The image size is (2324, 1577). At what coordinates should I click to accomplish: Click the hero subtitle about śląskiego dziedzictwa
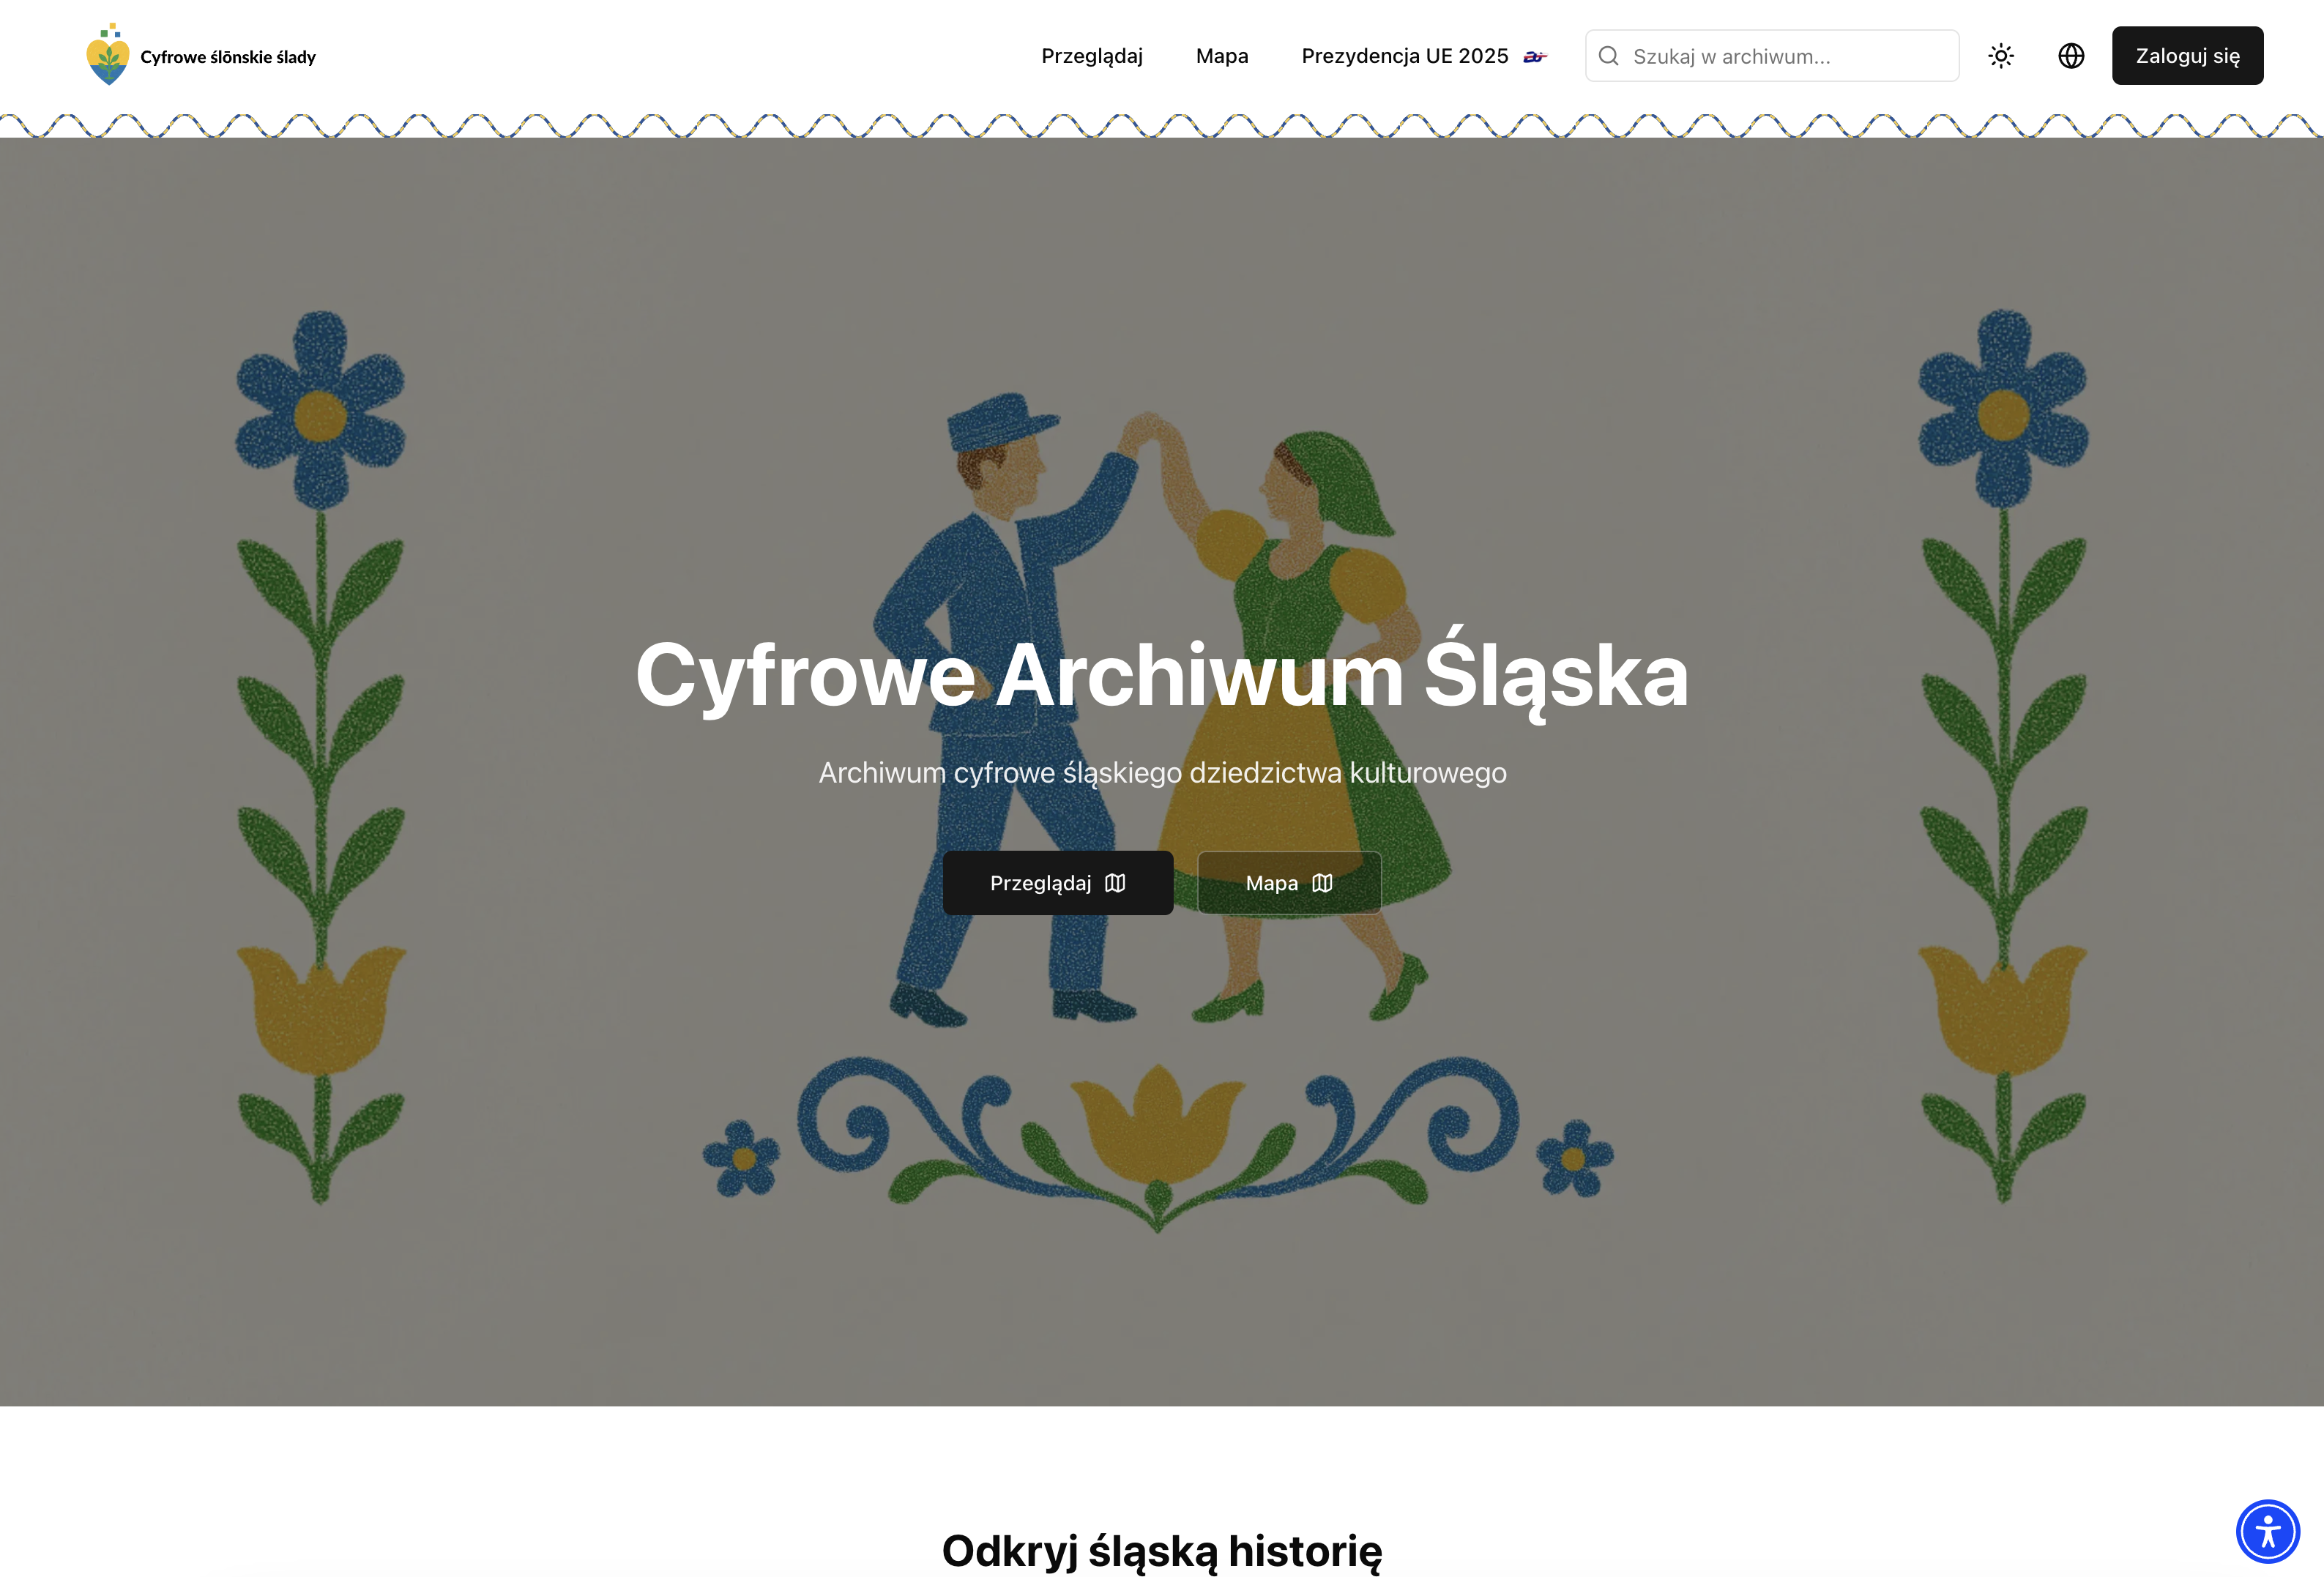[1161, 773]
